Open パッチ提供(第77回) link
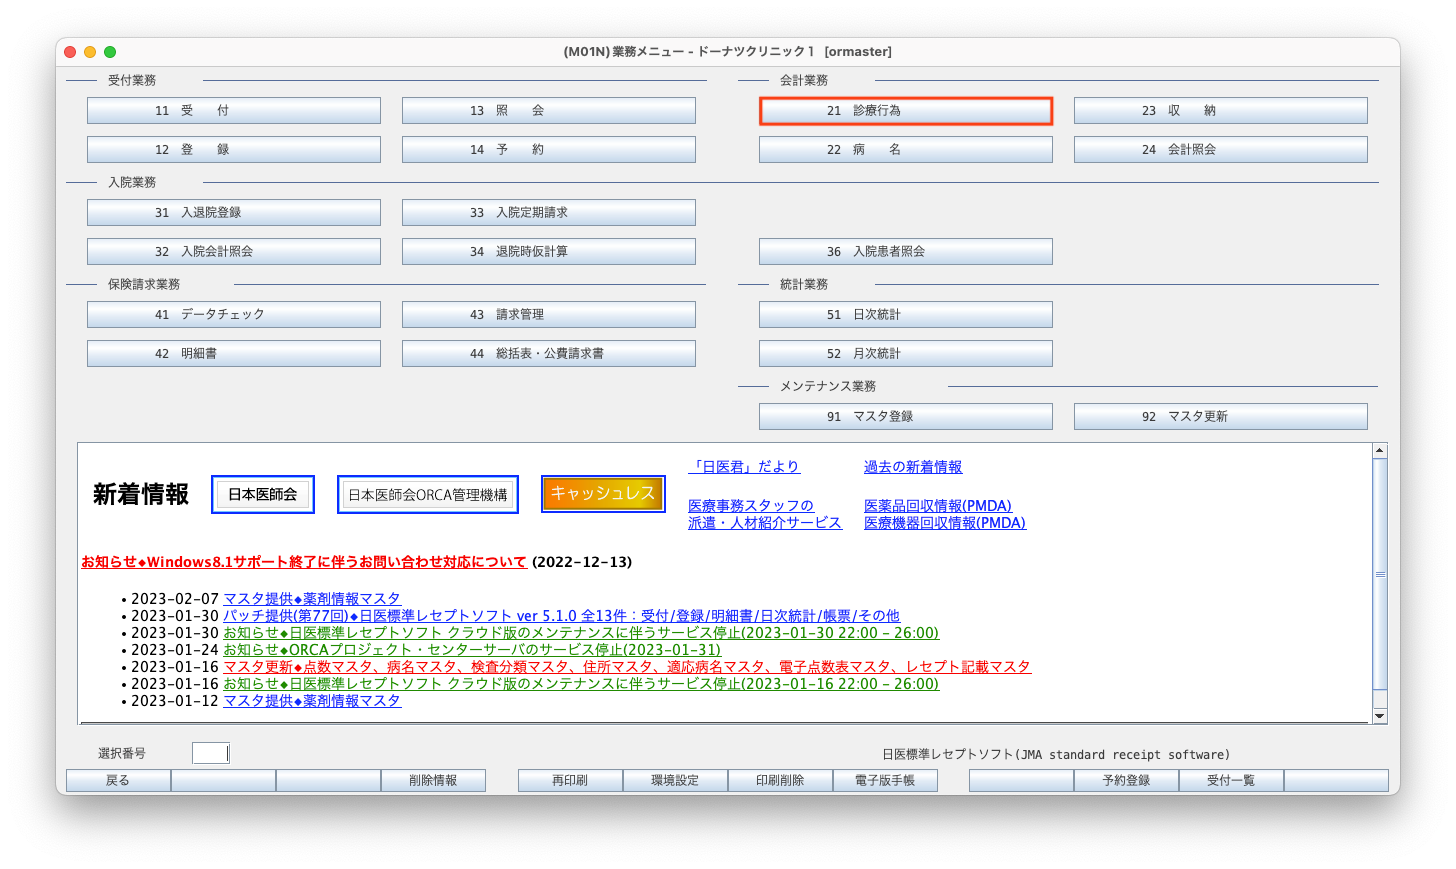Screen dimensions: 1456x869 561,616
